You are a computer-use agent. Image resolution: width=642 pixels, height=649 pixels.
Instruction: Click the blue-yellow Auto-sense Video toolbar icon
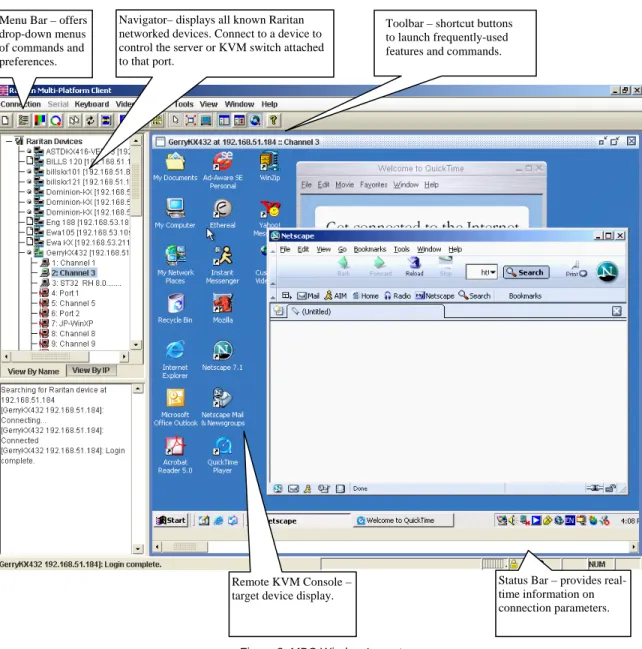106,120
